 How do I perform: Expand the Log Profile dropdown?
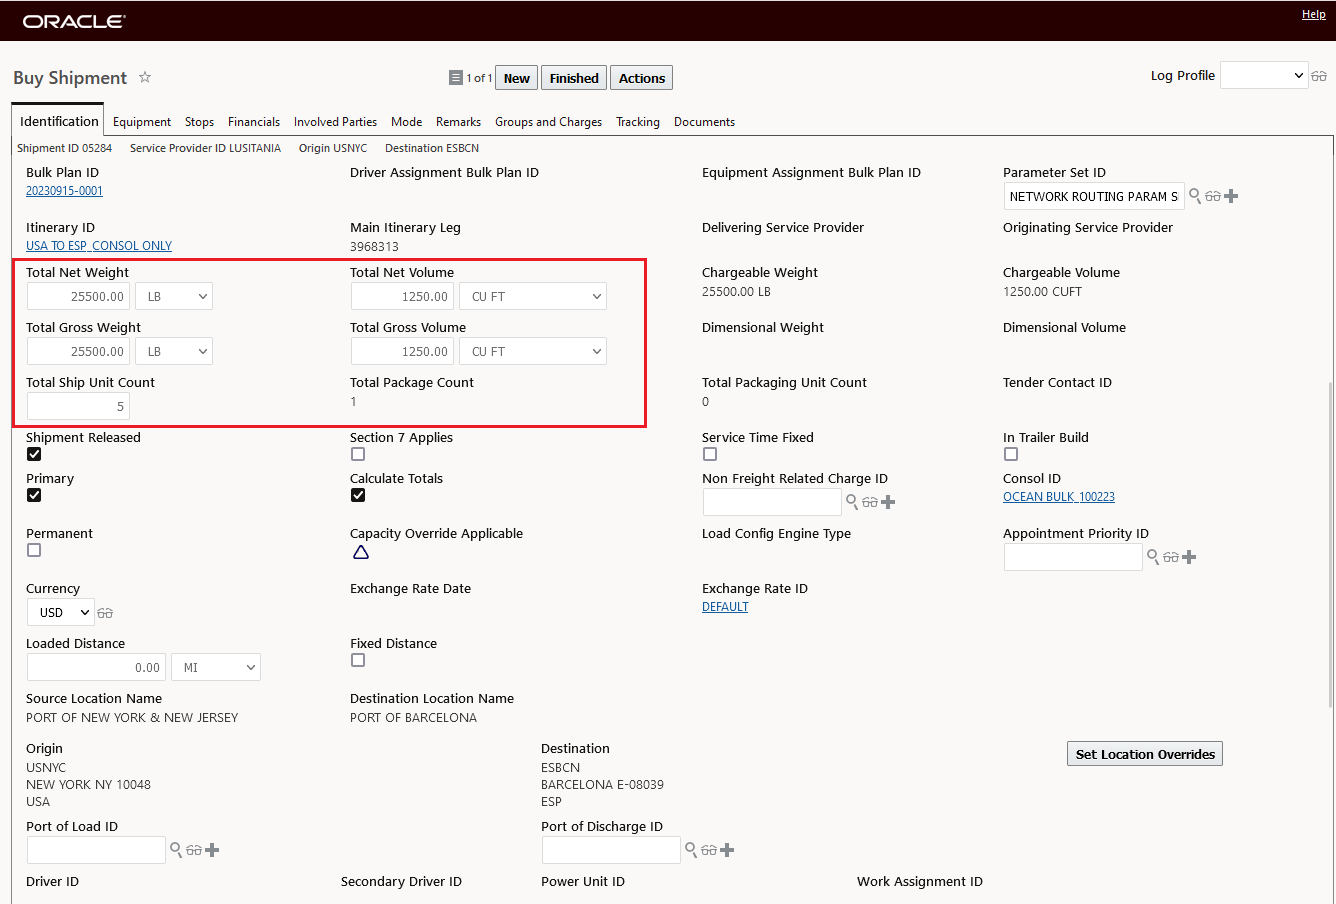(x=1264, y=75)
